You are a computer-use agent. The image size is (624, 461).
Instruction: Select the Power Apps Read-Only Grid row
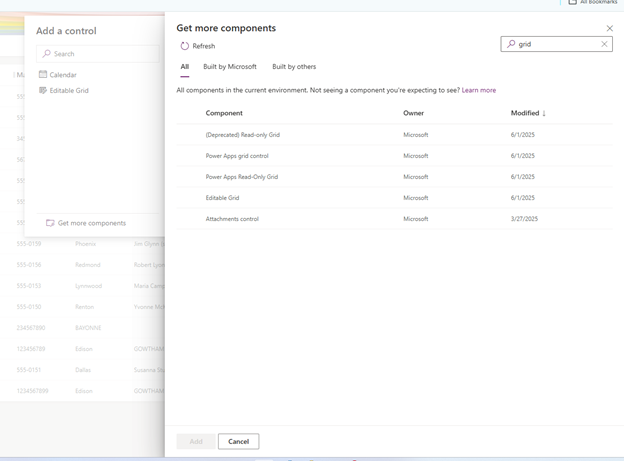pos(394,177)
